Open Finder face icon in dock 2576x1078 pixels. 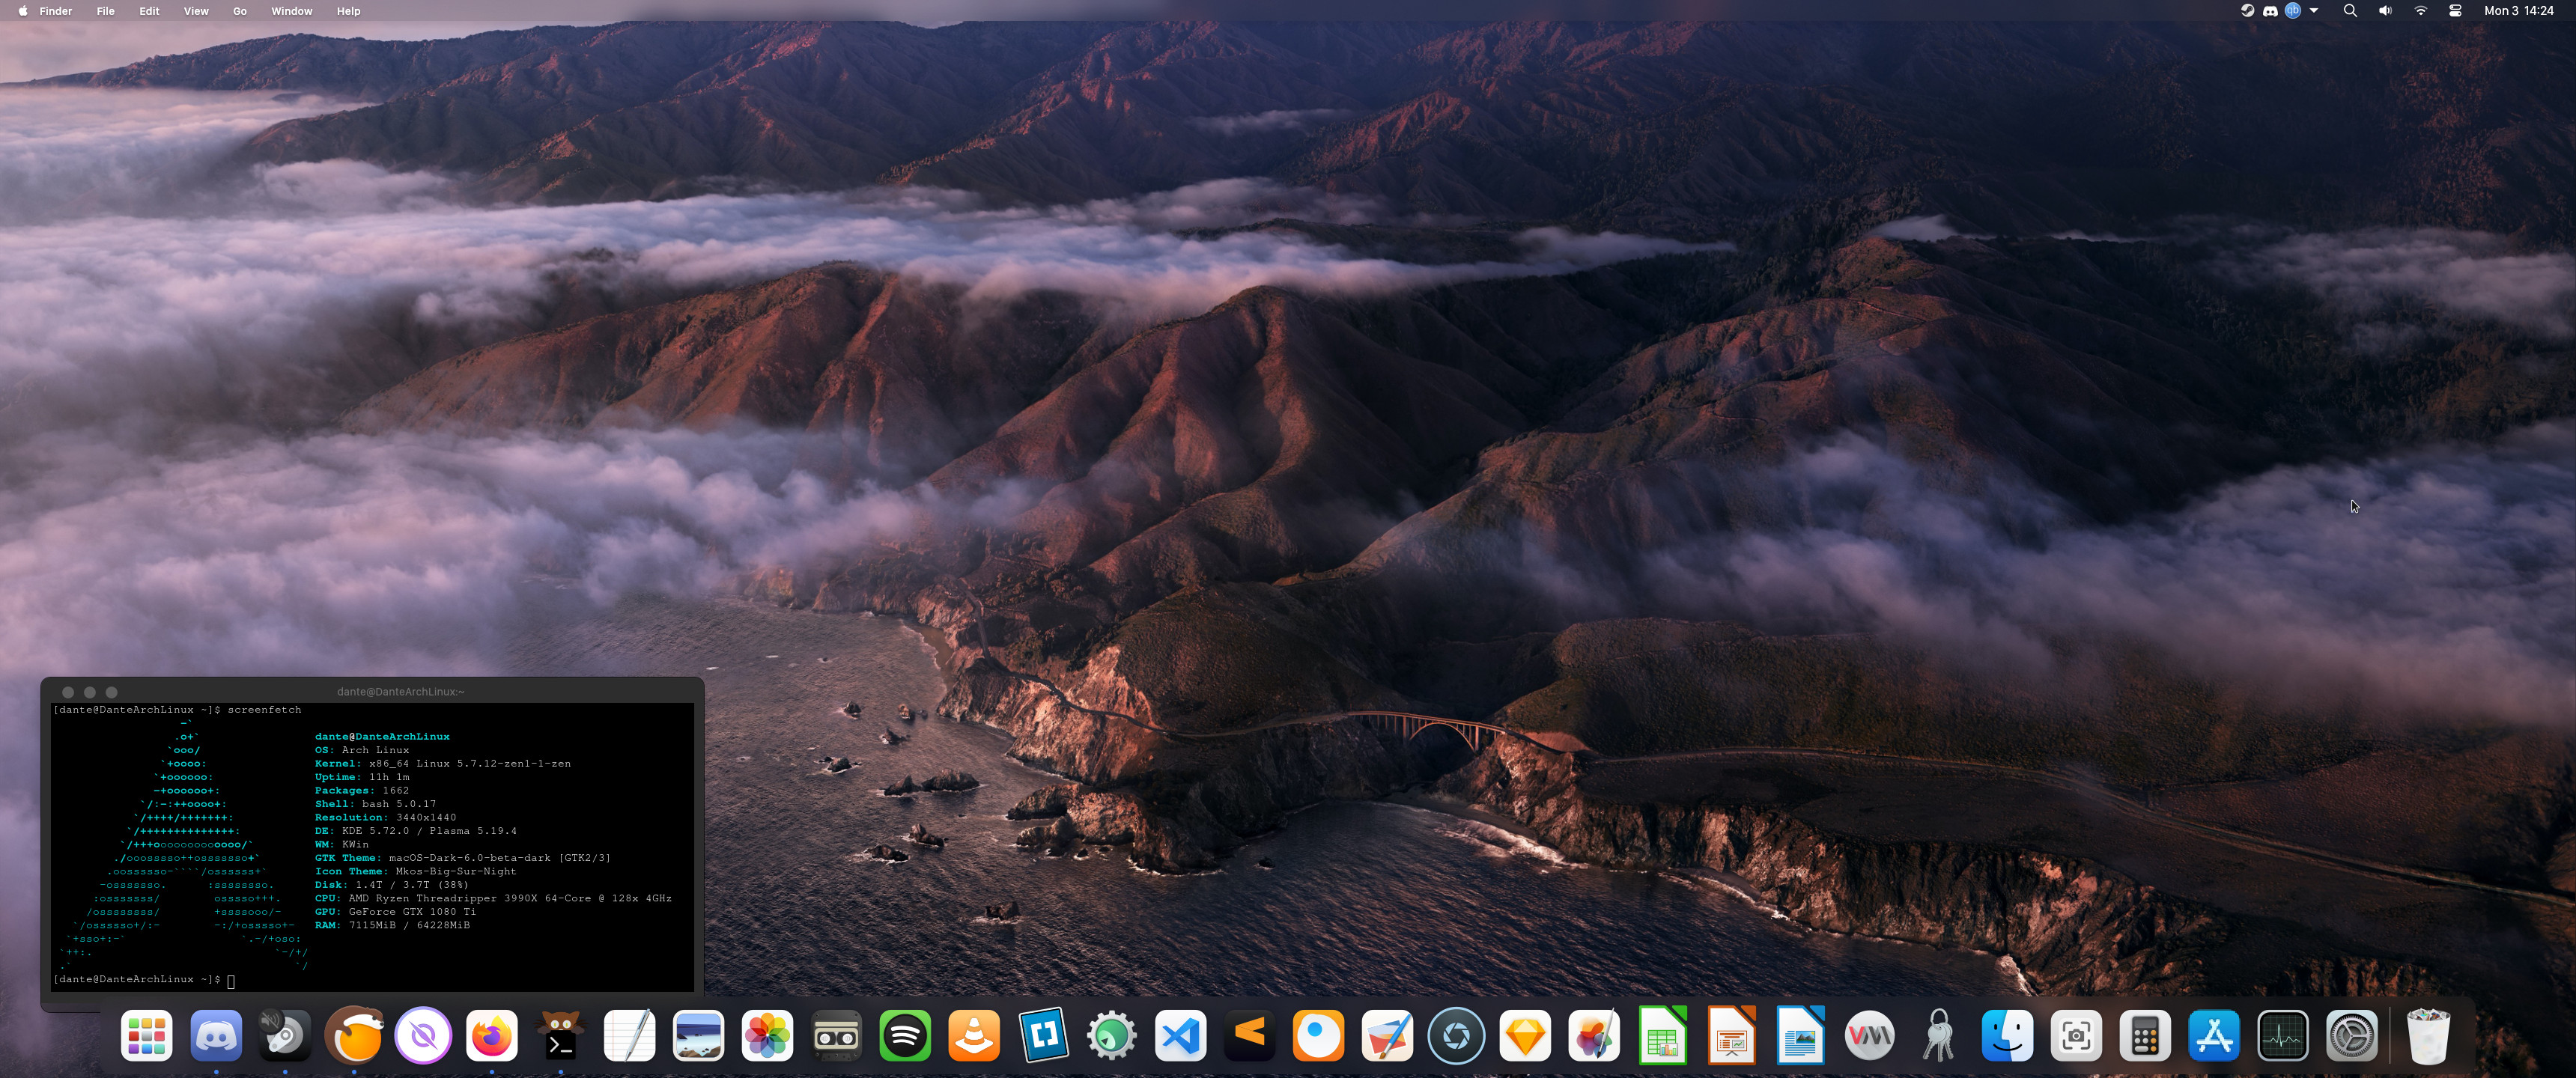pos(2007,1036)
